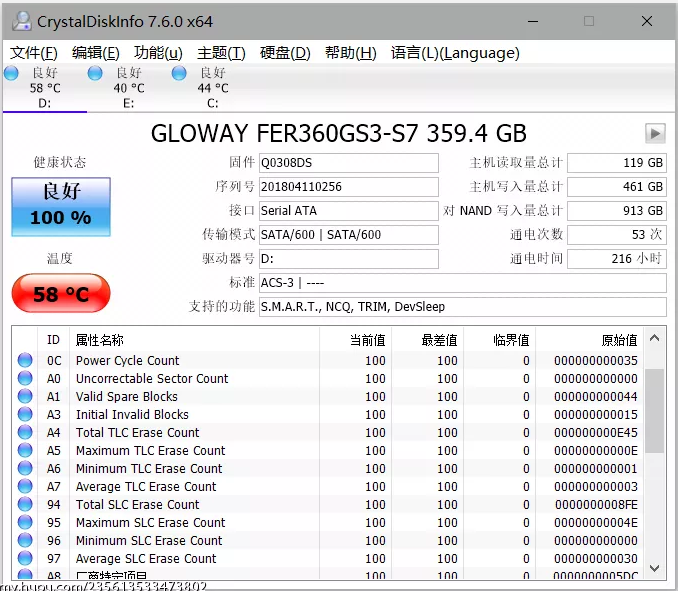Click the status orb for Average SLC Erase Count
The height and width of the screenshot is (591, 678).
[x=25, y=558]
